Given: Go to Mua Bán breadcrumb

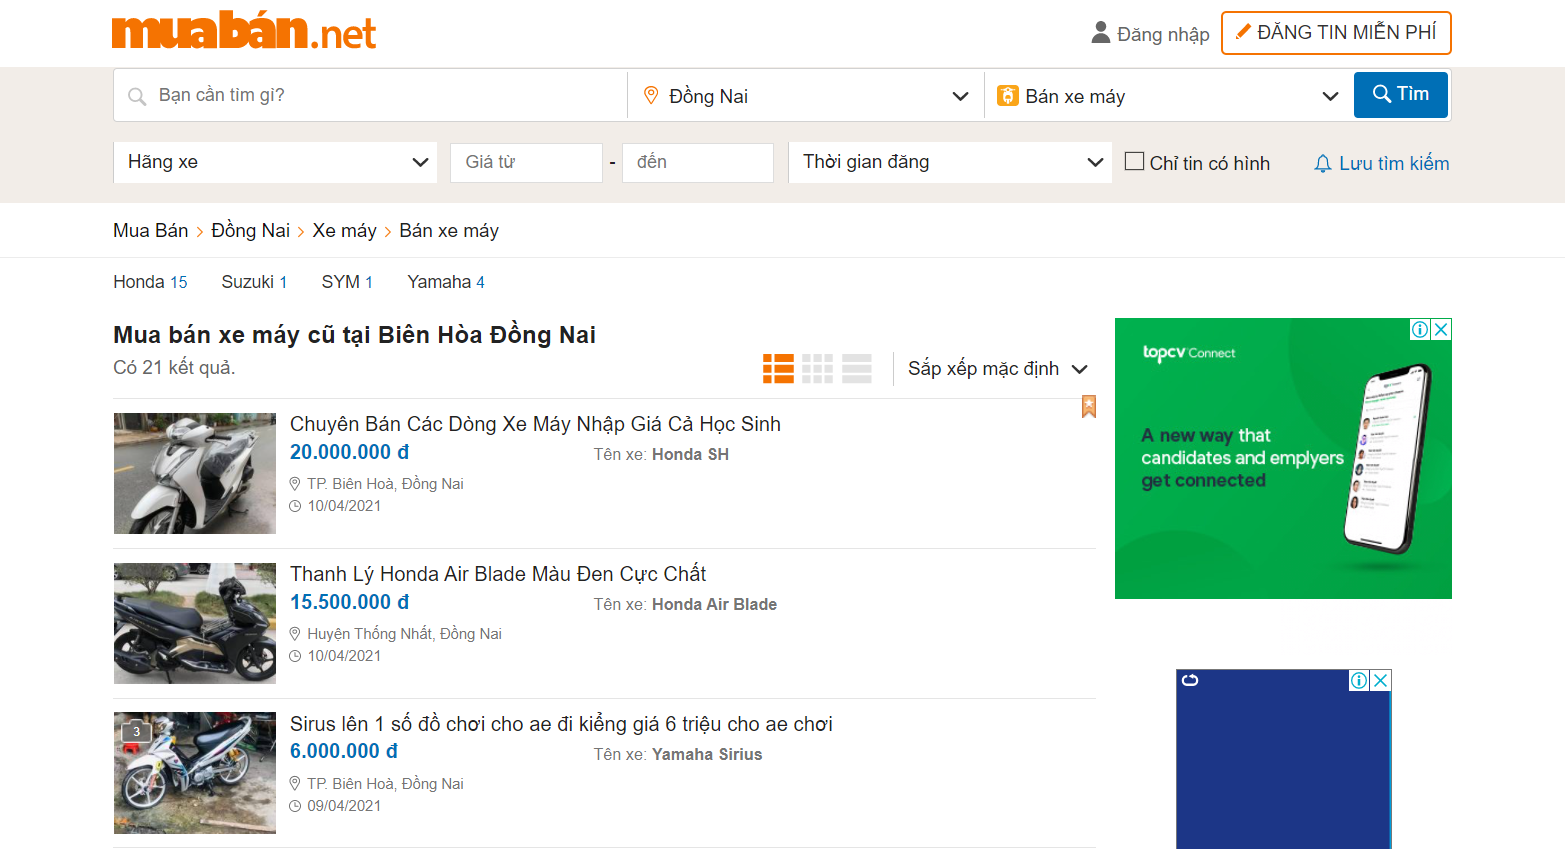Looking at the screenshot, I should click(150, 231).
